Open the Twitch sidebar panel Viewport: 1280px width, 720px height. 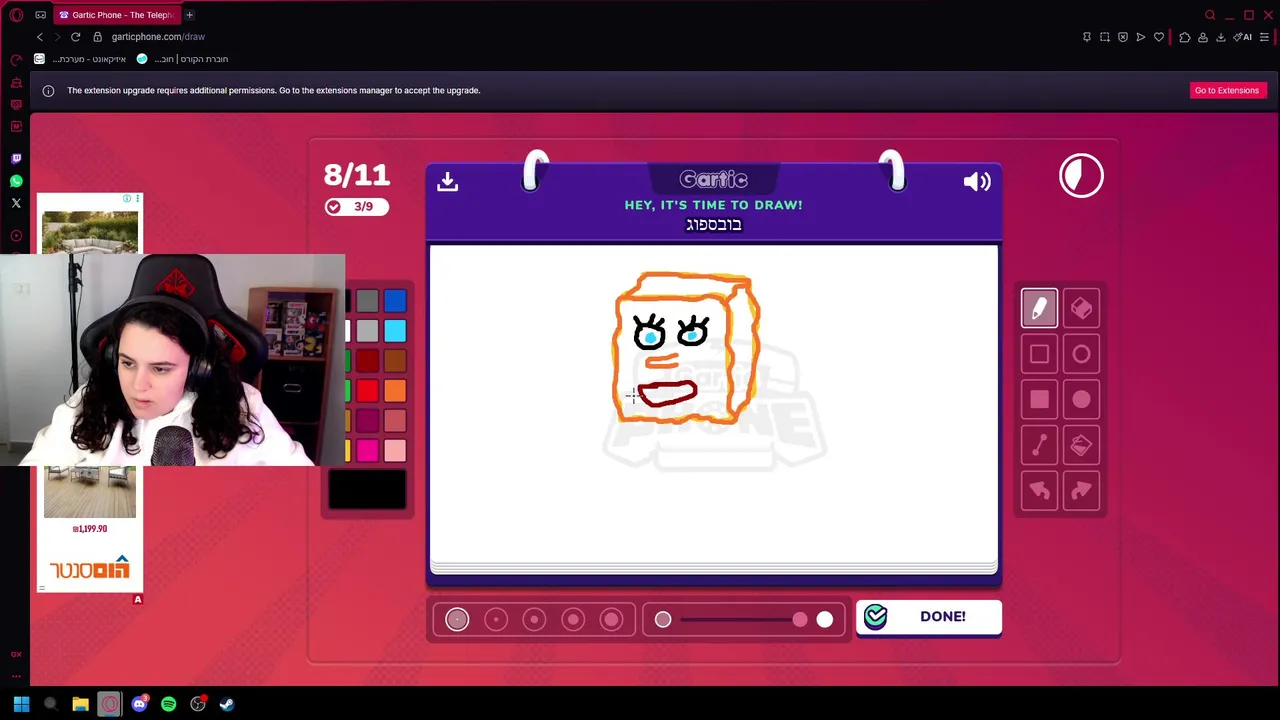(x=16, y=159)
